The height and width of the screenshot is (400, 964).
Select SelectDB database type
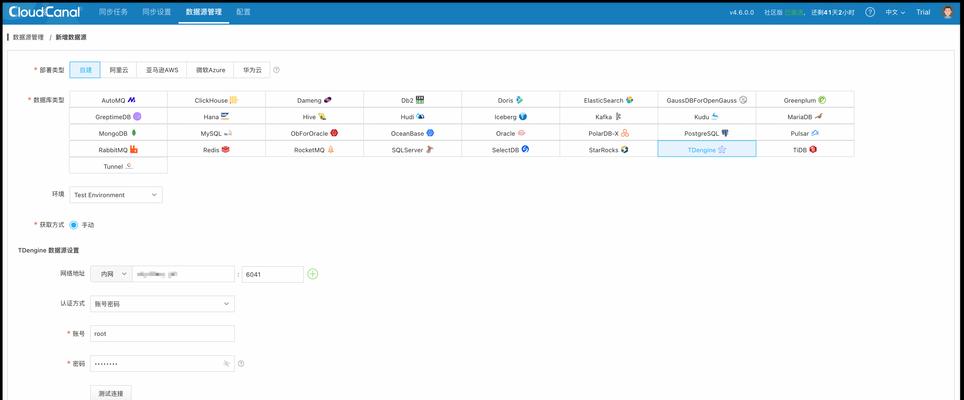pos(510,149)
